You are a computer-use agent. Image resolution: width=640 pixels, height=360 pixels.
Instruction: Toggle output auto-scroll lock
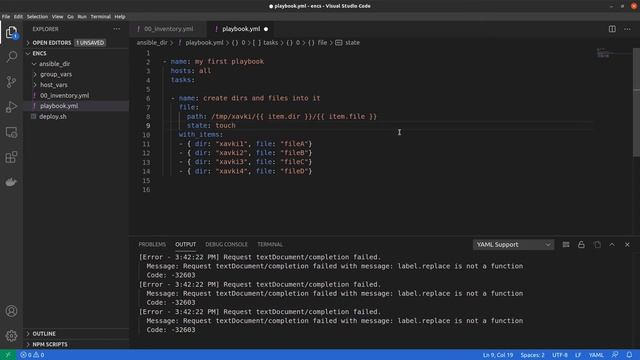(x=581, y=244)
